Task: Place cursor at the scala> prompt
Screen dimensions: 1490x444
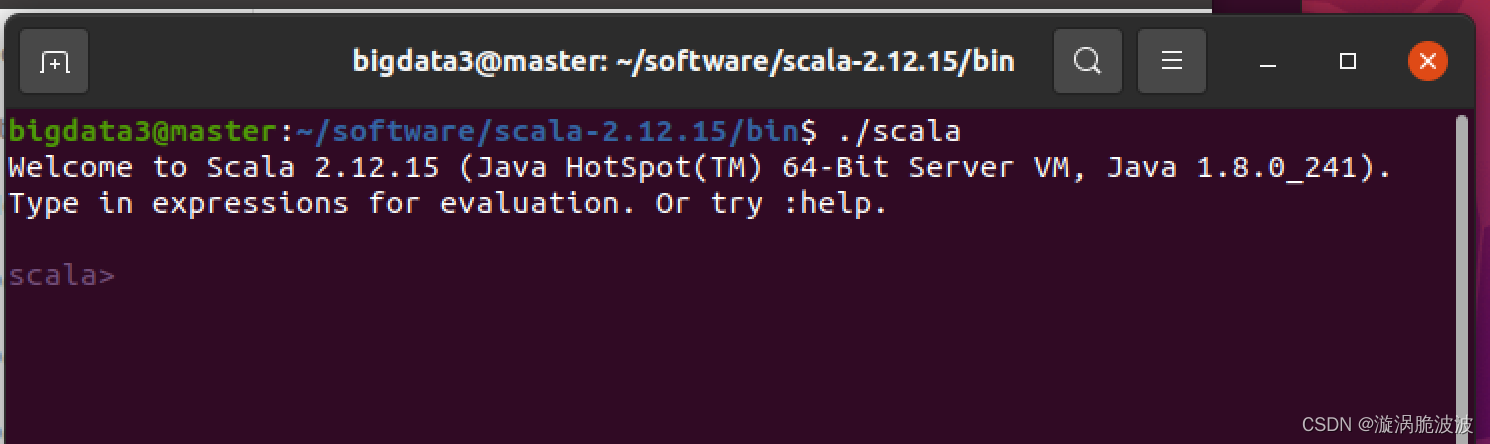Action: tap(62, 275)
